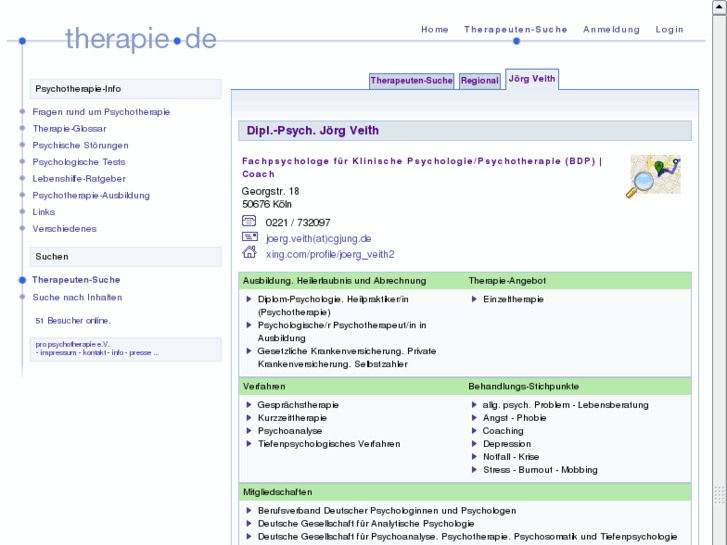
Task: Click the phone number 0221 / 732097
Action: (298, 223)
